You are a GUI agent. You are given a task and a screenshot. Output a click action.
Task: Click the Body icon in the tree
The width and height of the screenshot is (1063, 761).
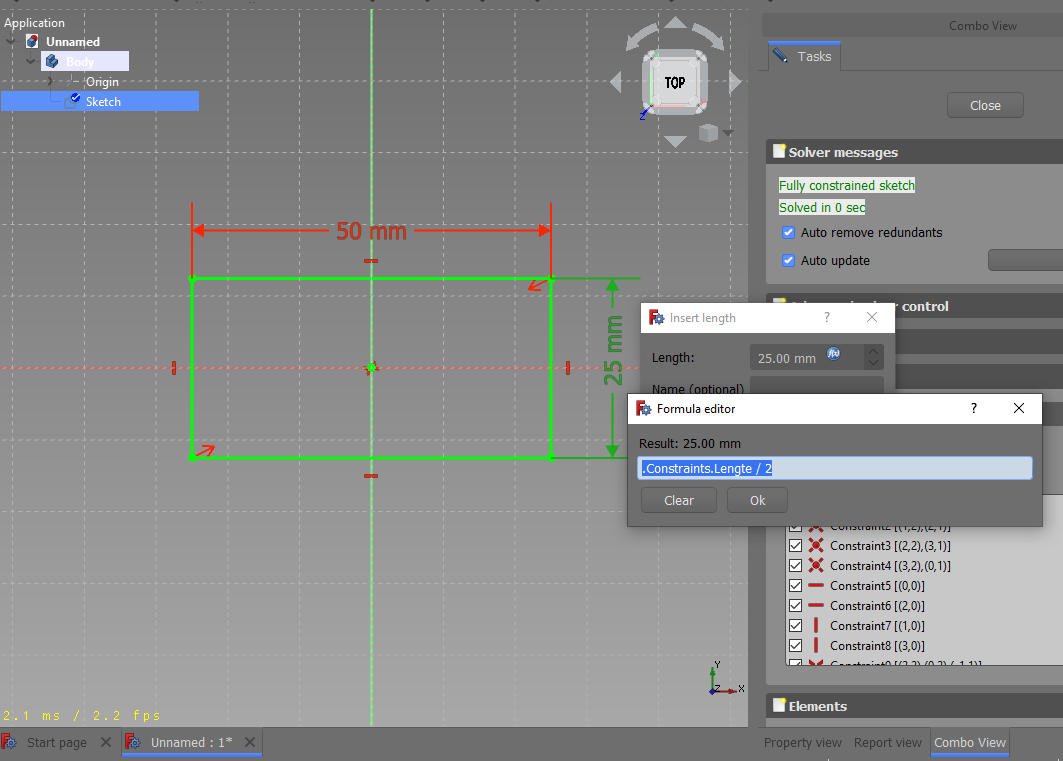[52, 62]
